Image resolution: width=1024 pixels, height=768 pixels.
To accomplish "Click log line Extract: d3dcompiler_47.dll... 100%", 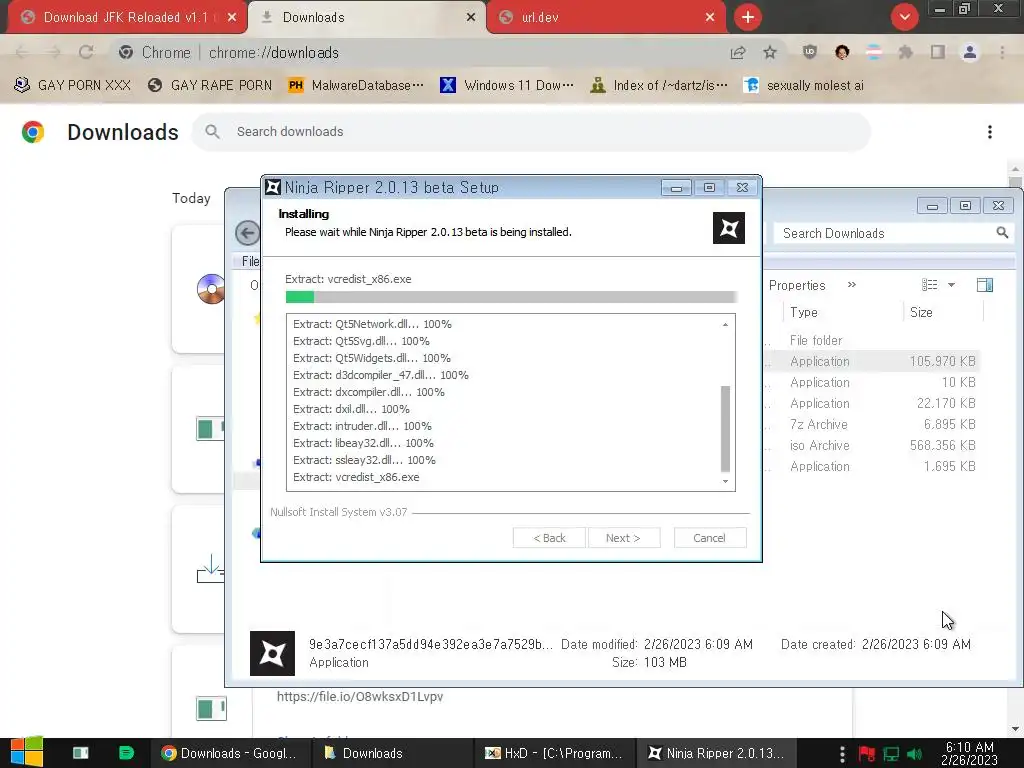I will (x=381, y=375).
